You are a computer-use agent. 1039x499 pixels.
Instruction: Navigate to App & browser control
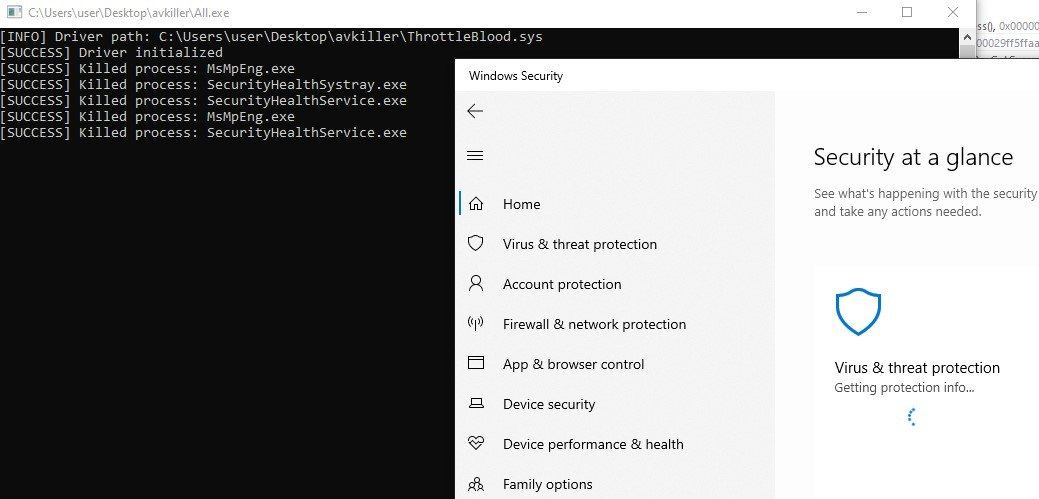pos(573,364)
